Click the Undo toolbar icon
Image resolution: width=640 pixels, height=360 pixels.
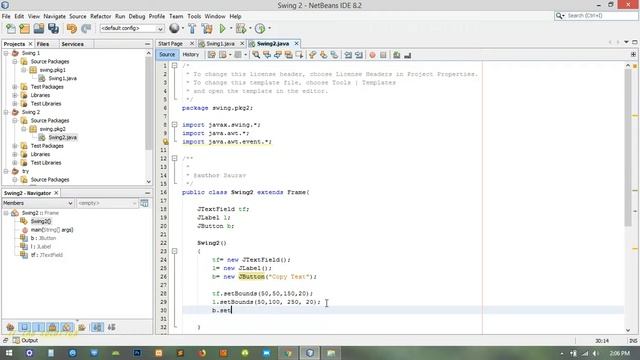[x=72, y=29]
